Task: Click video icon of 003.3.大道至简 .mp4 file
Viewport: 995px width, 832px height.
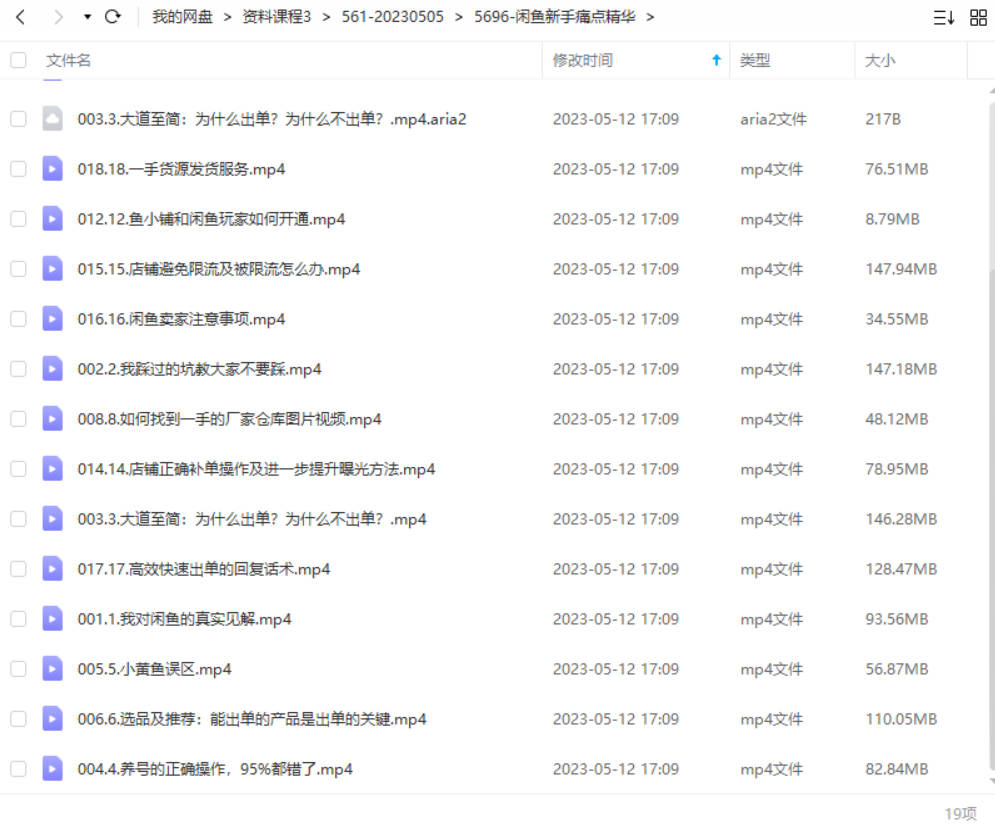Action: point(53,518)
